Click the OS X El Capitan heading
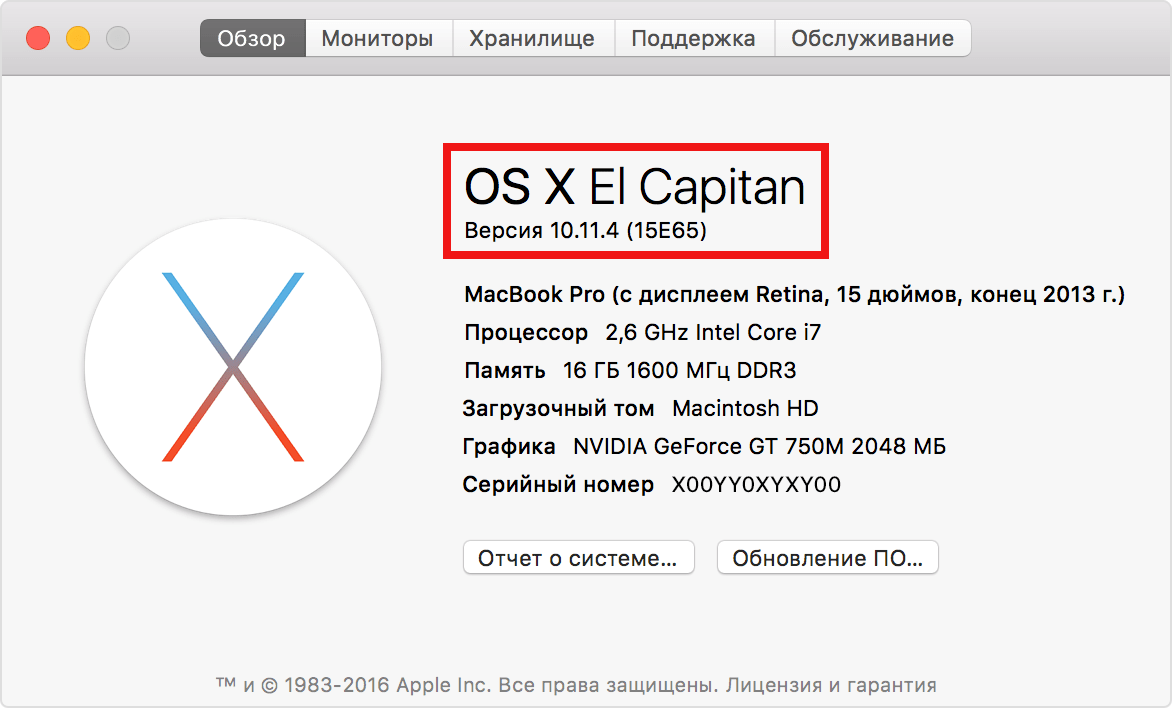 tap(635, 187)
